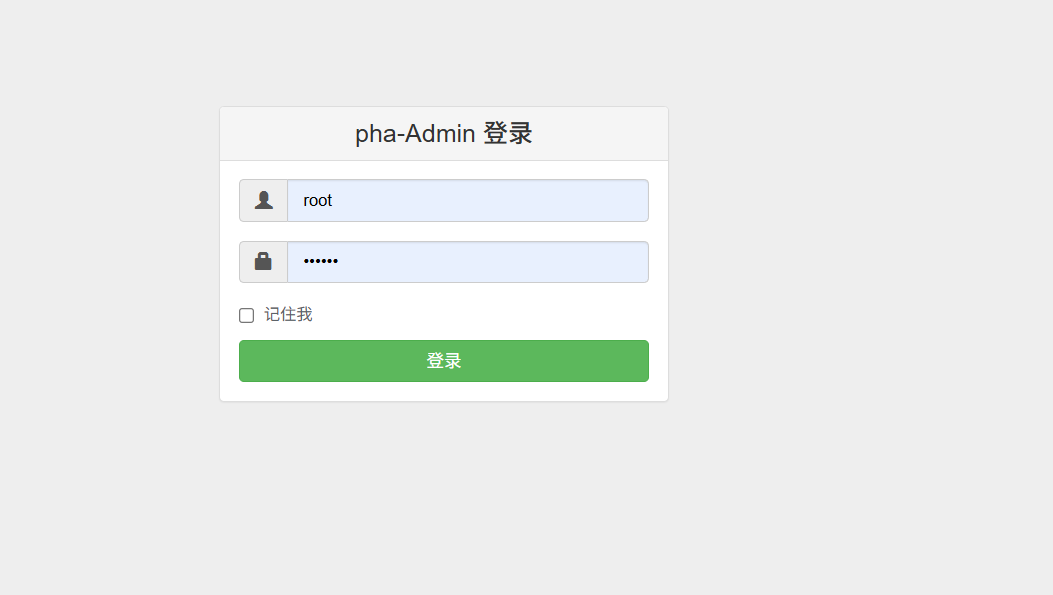Focus the masked password input field
This screenshot has height=595, width=1053.
468,262
